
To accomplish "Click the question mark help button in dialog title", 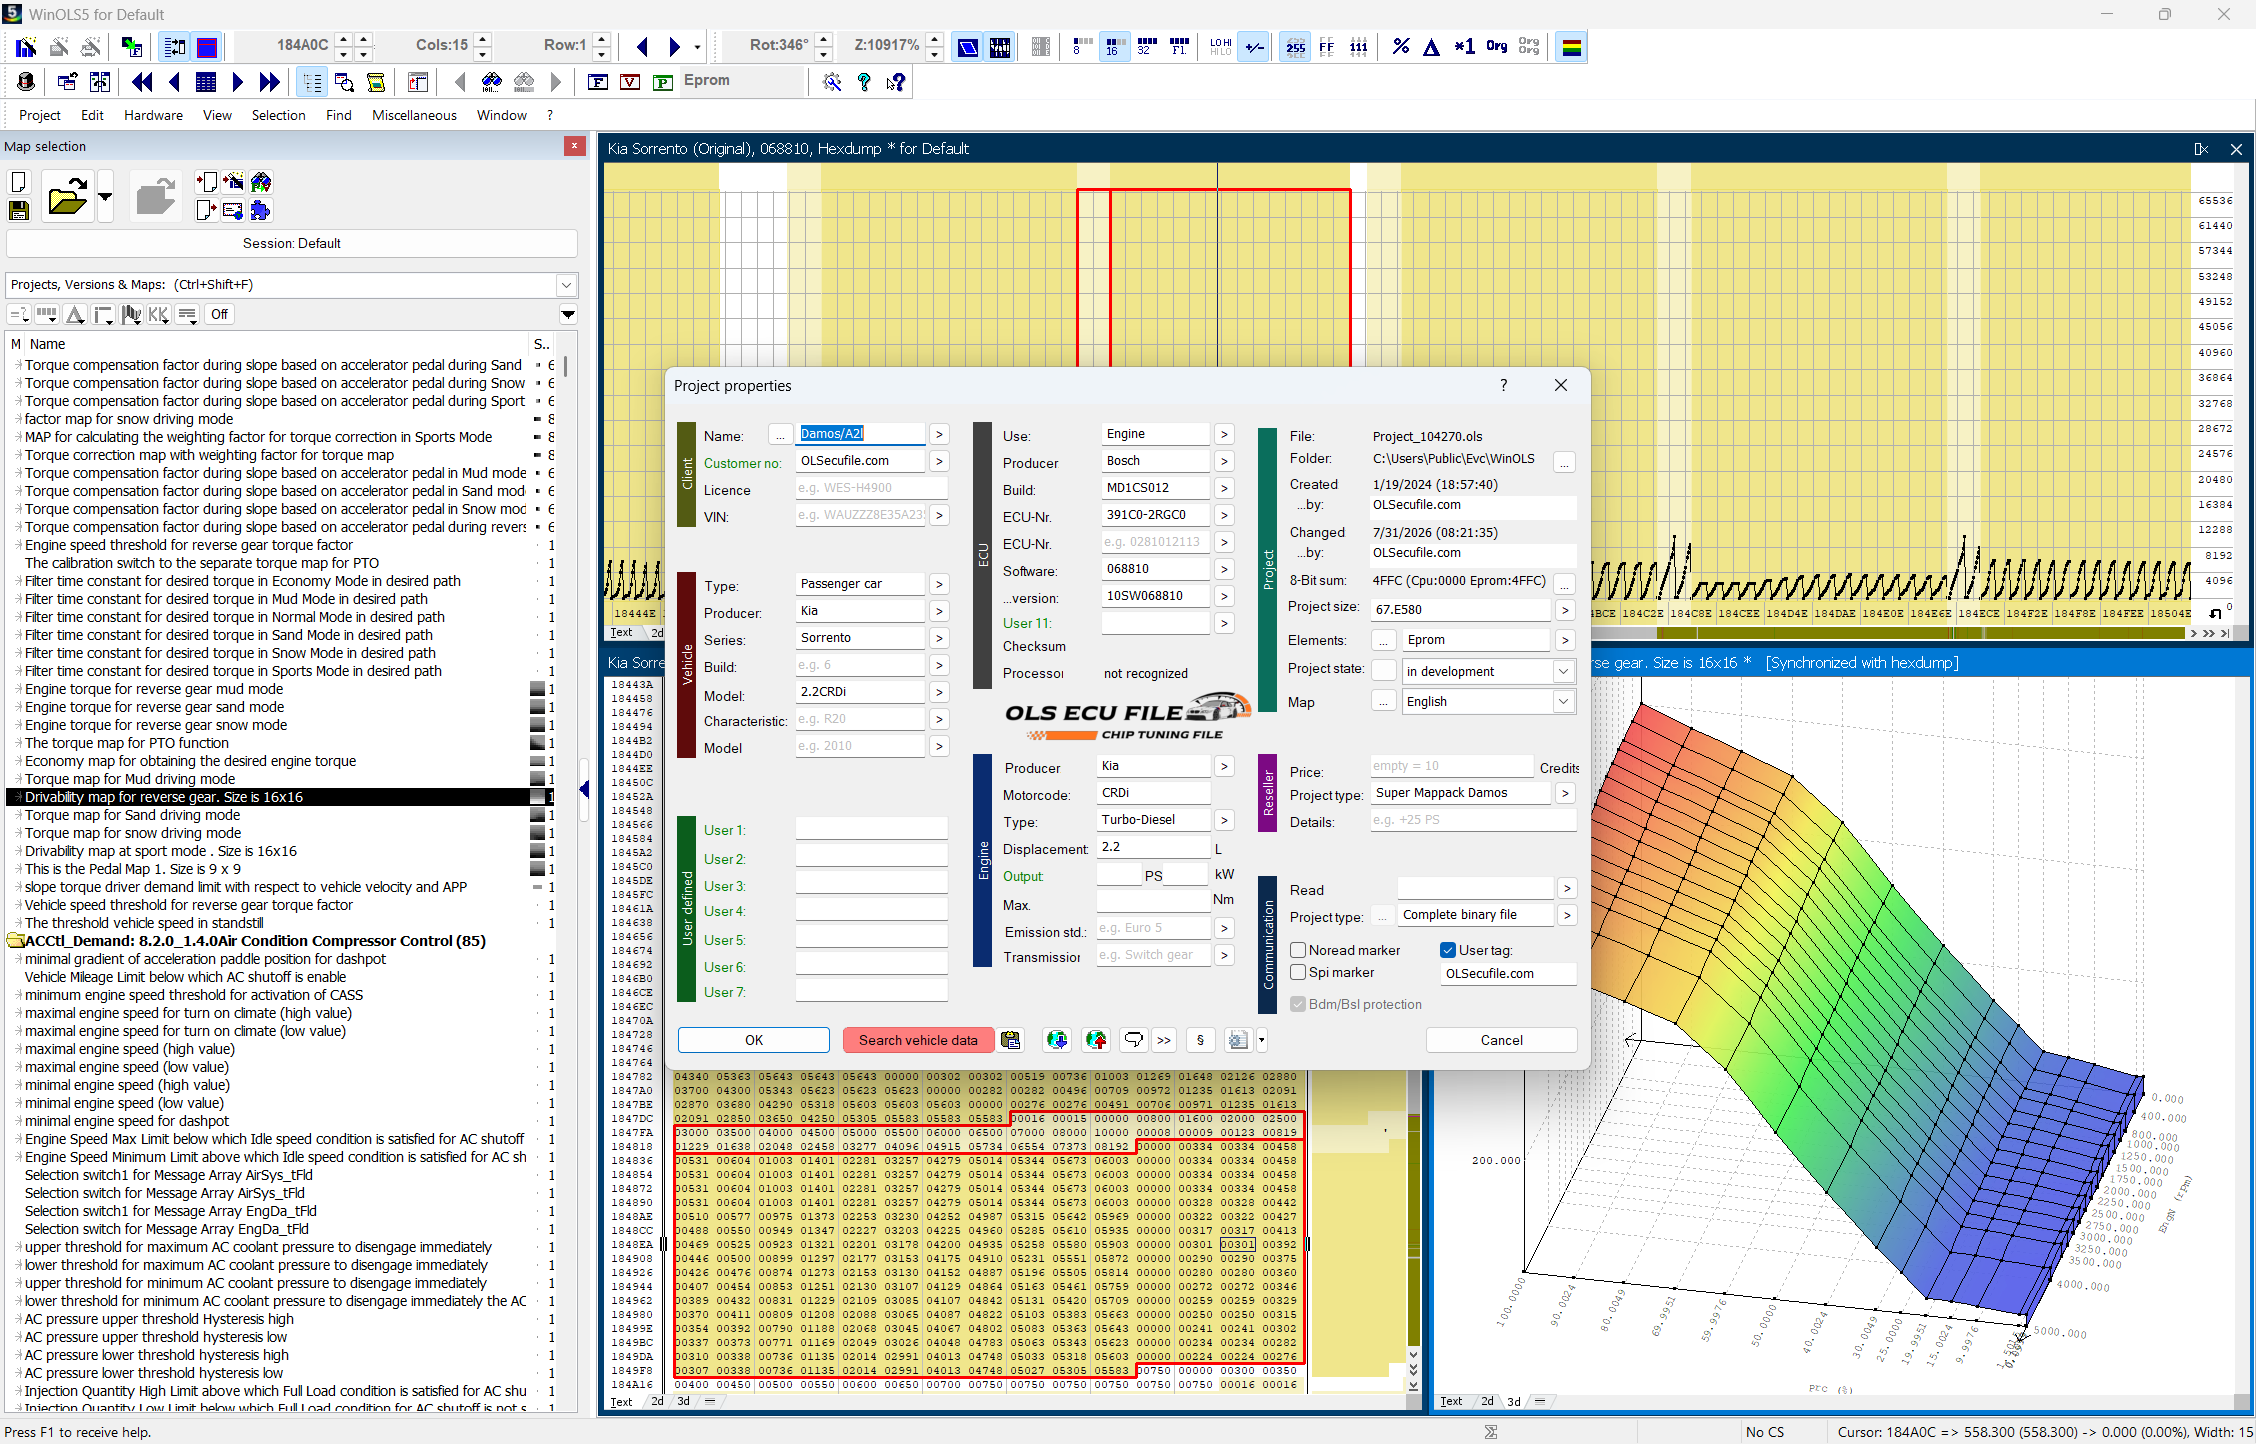I will point(1503,385).
